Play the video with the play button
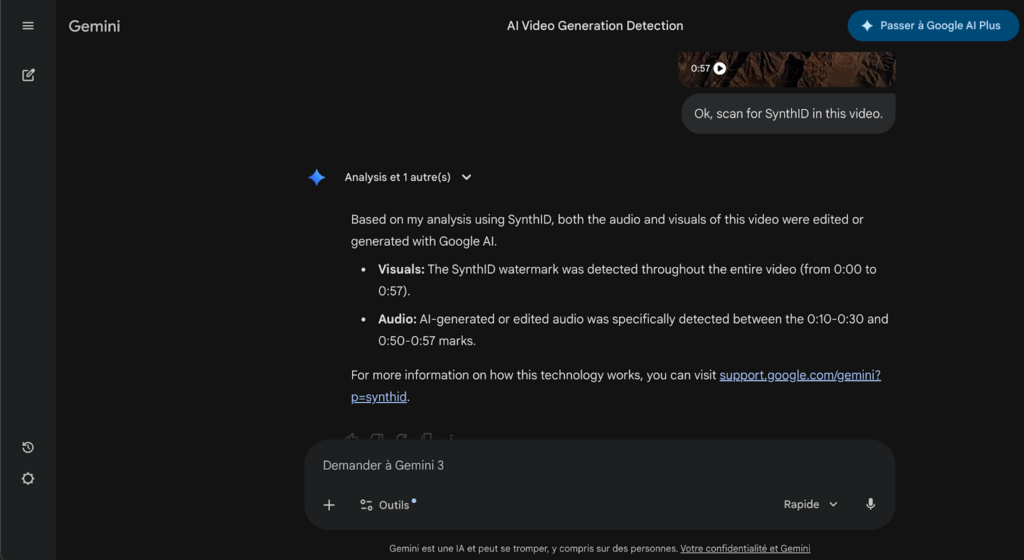The height and width of the screenshot is (560, 1024). pyautogui.click(x=720, y=69)
